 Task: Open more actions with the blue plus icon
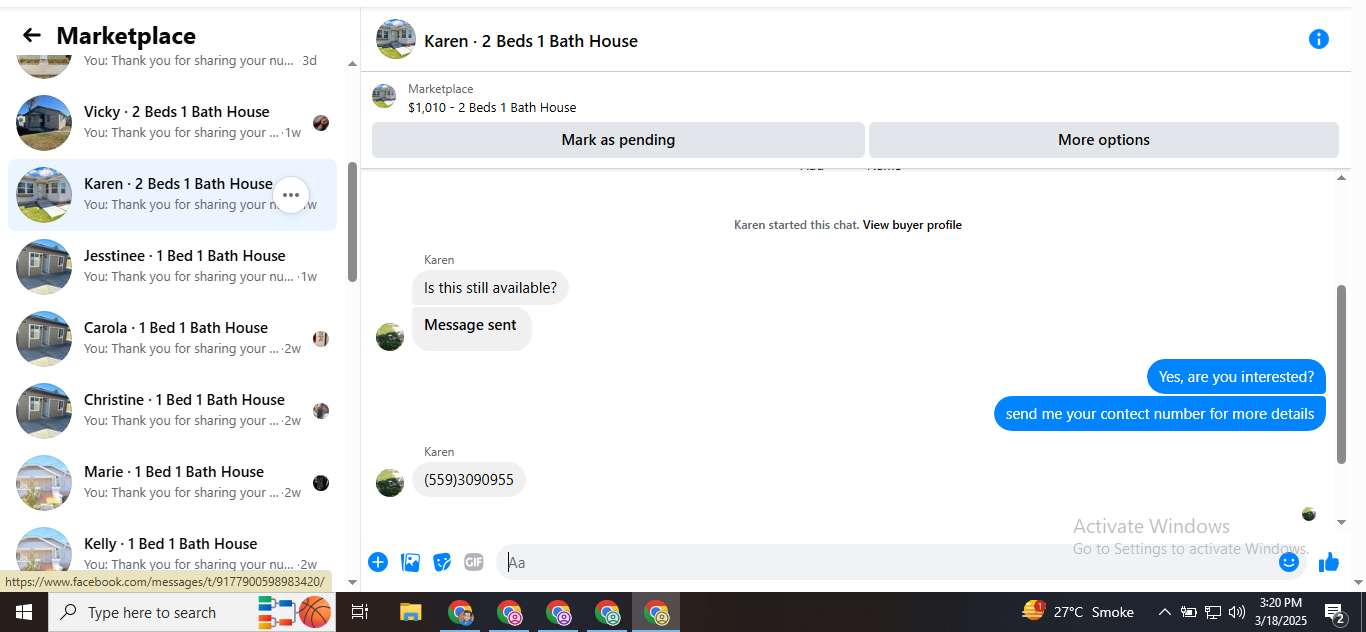[378, 562]
